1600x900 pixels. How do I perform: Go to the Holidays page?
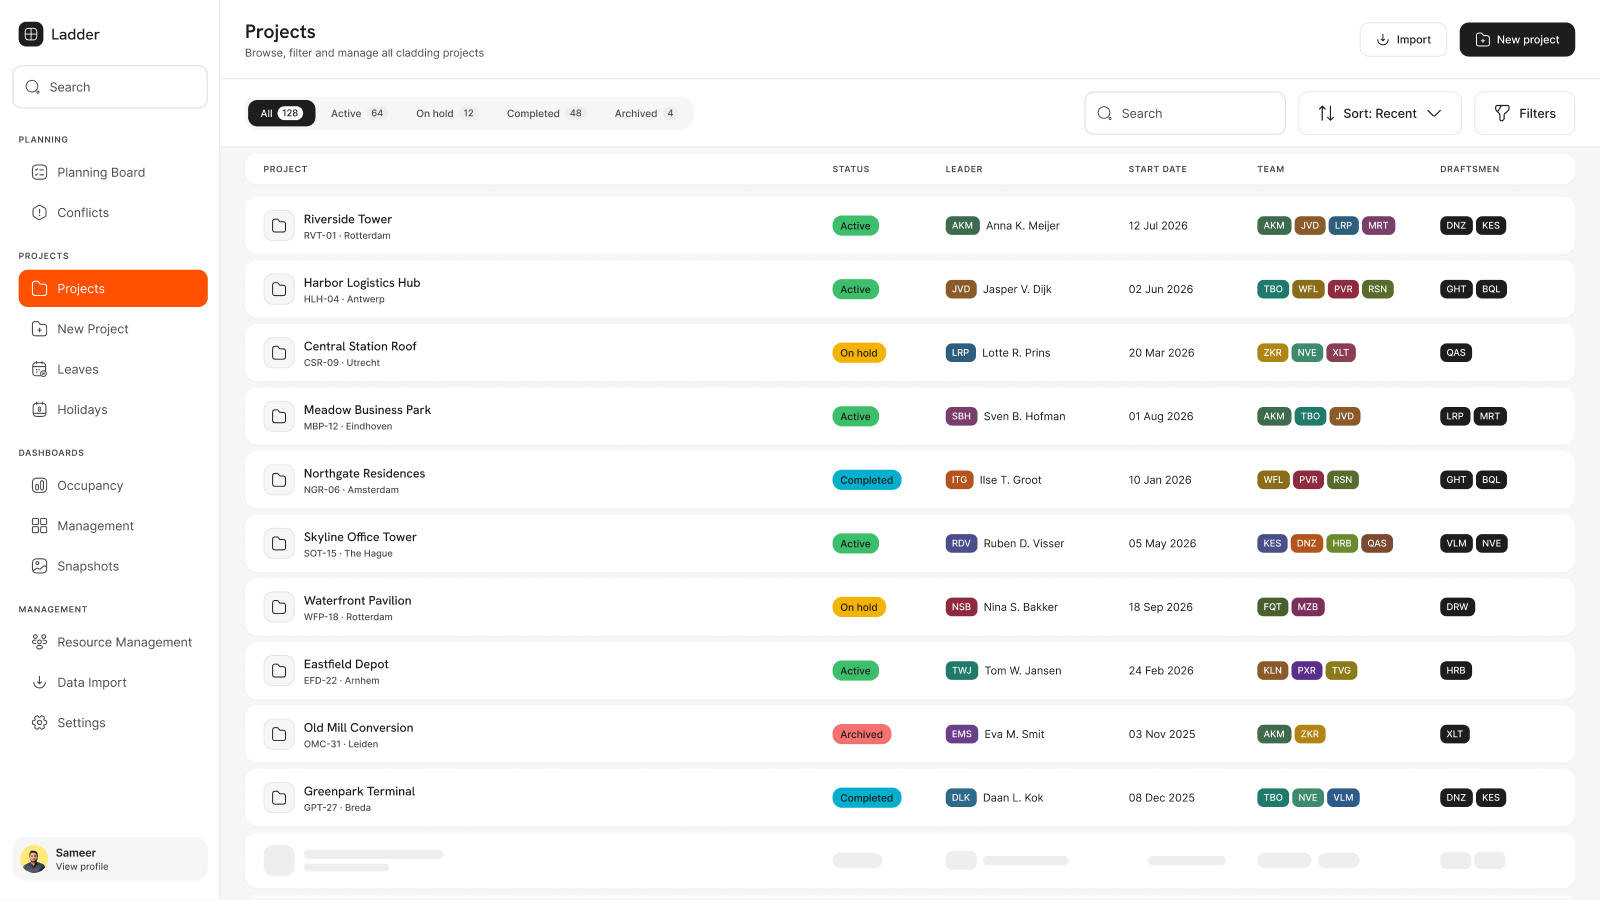[113, 409]
